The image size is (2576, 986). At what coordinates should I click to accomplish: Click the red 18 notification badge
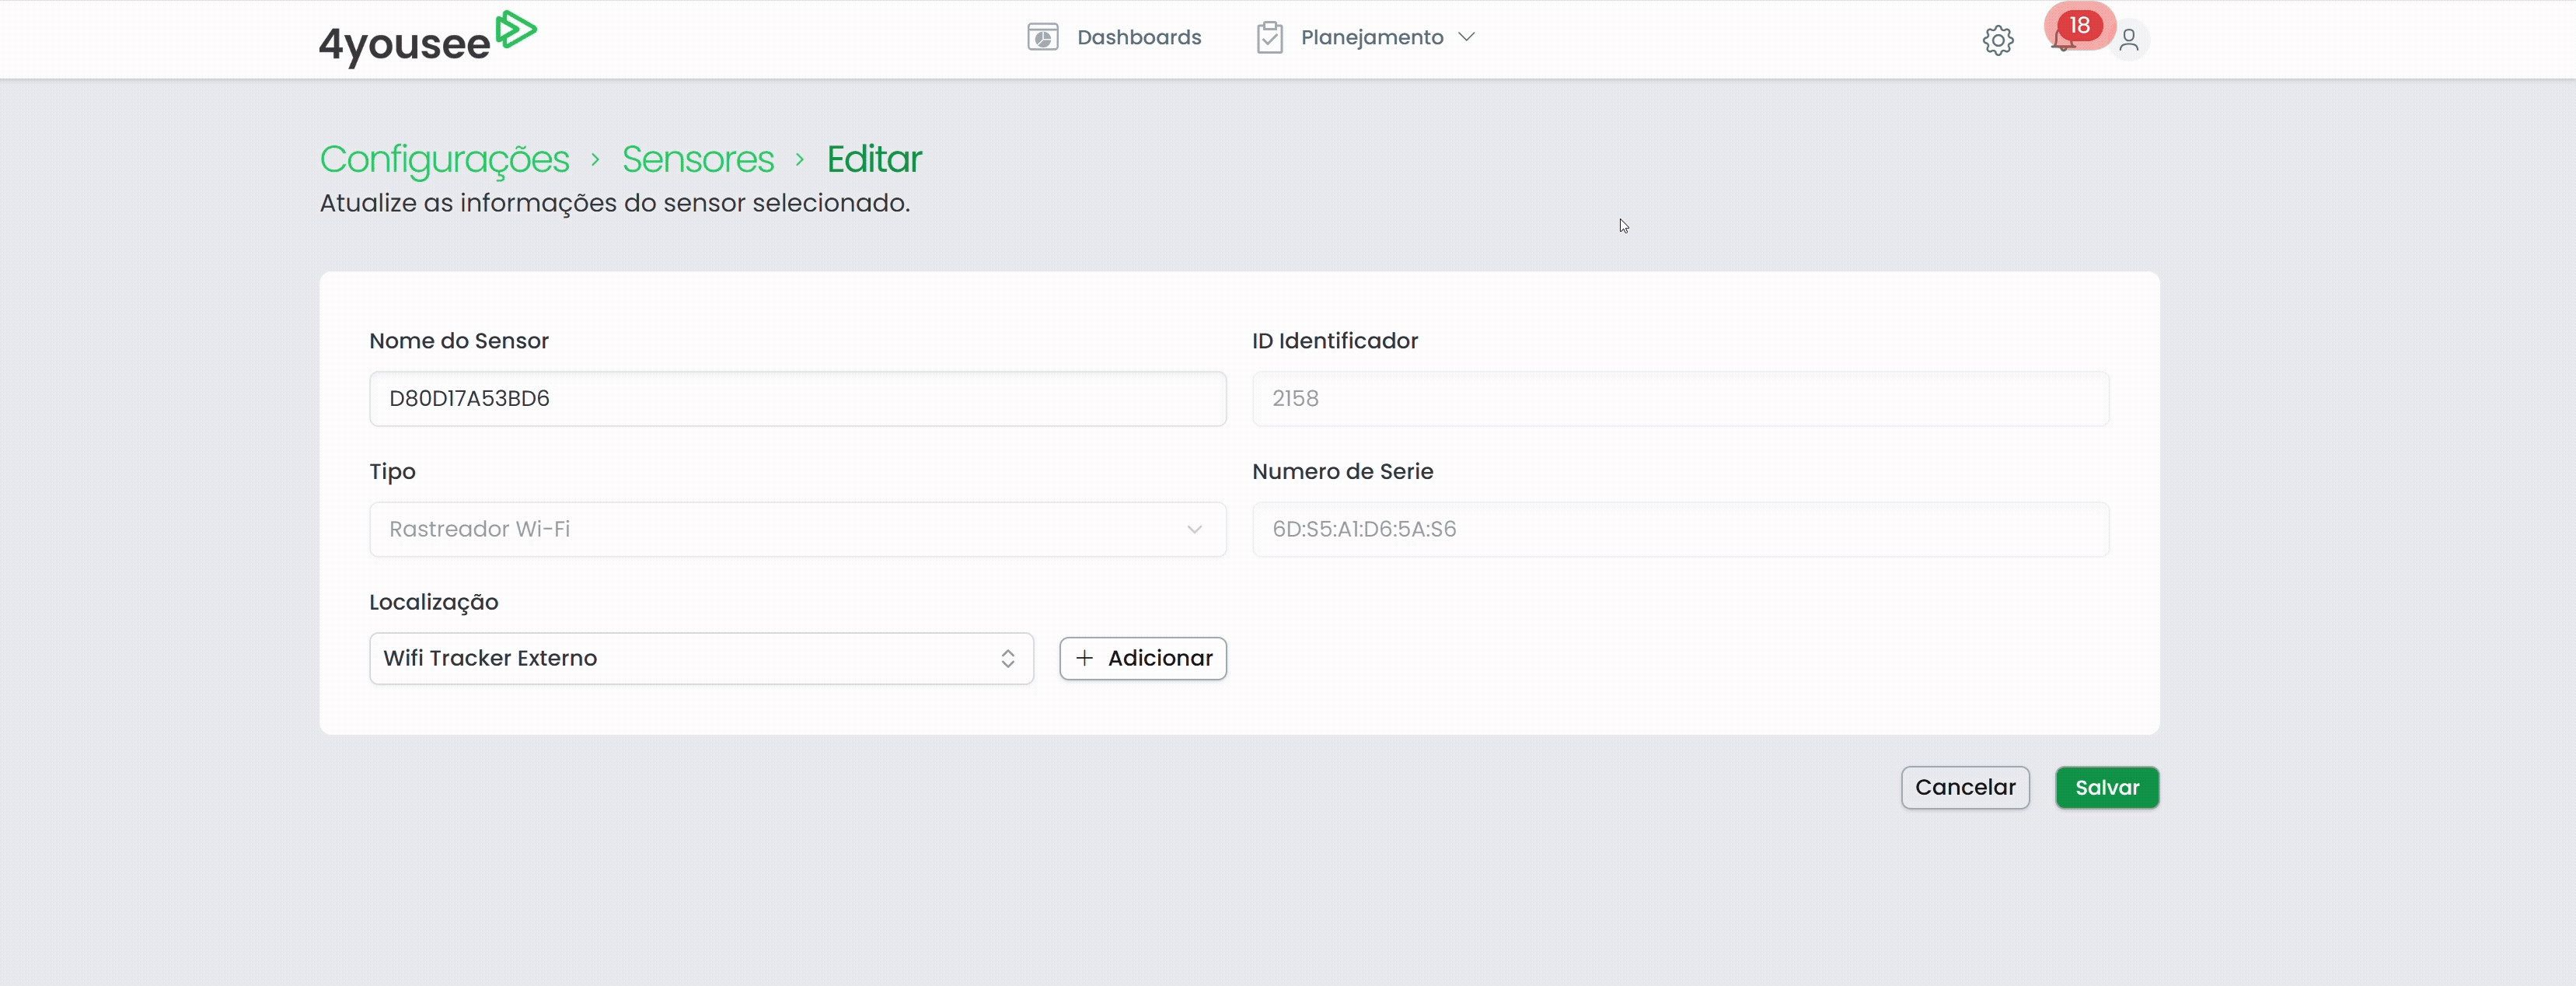pos(2080,25)
